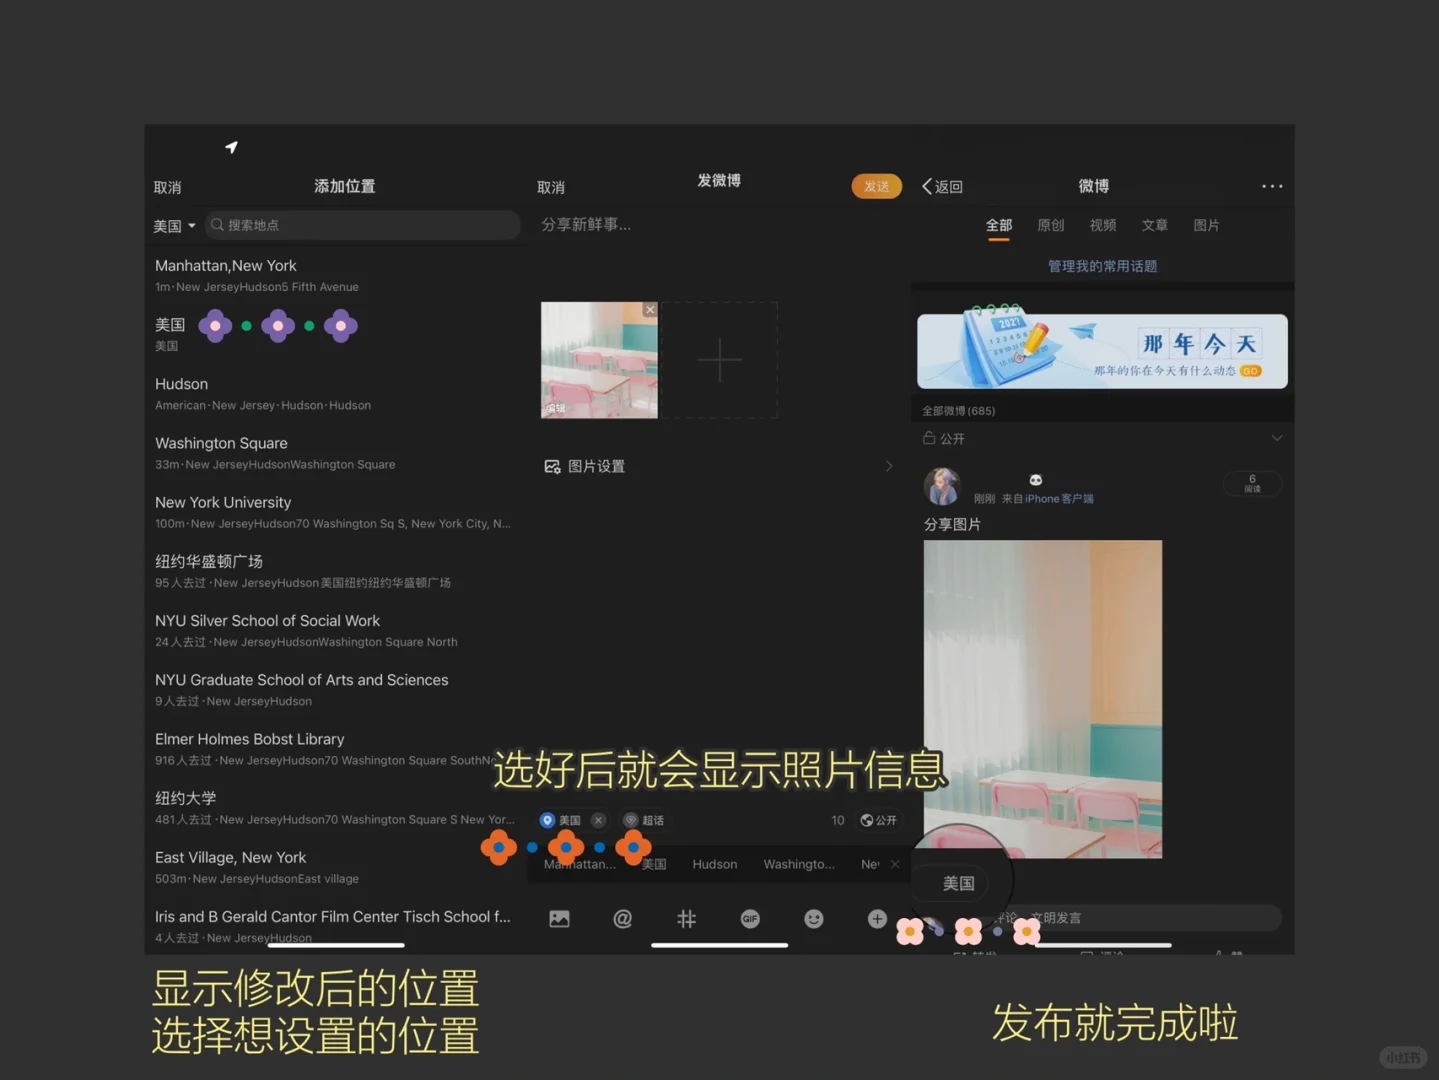Switch to the 原创 tab
This screenshot has width=1439, height=1080.
pyautogui.click(x=1050, y=225)
